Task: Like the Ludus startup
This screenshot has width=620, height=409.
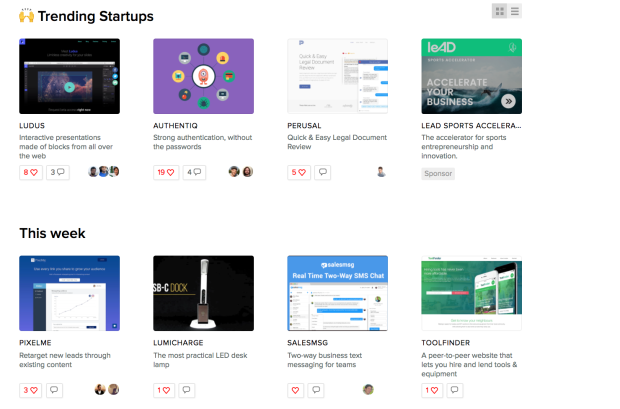Action: 30,172
